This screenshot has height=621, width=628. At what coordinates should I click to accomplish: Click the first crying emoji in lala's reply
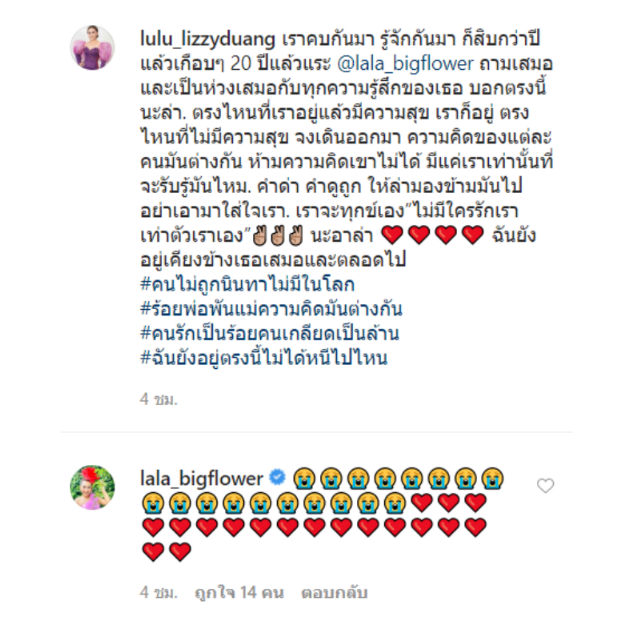[304, 478]
